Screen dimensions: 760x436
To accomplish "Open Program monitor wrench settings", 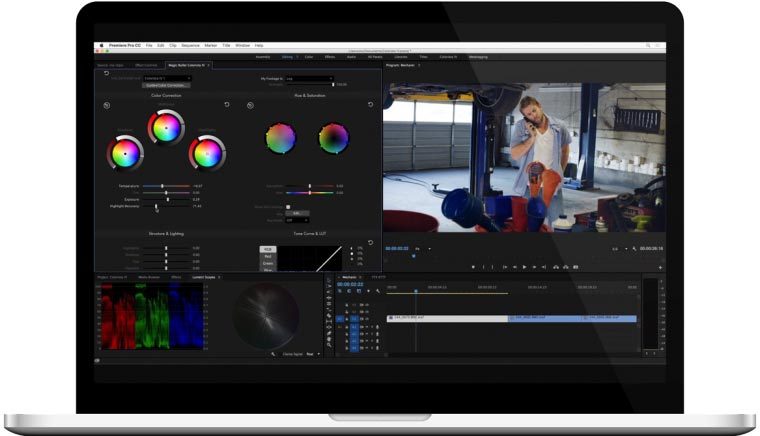I will [x=634, y=249].
